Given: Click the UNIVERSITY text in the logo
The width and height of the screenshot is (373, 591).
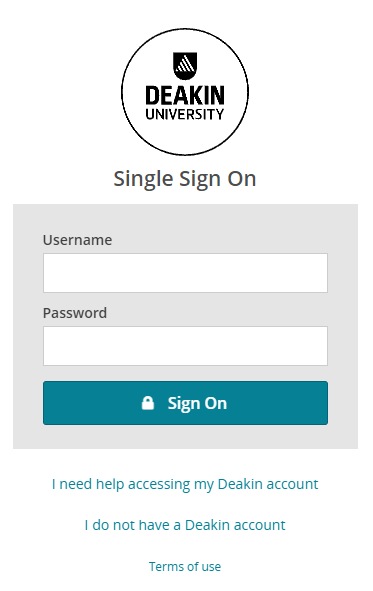Looking at the screenshot, I should [185, 114].
